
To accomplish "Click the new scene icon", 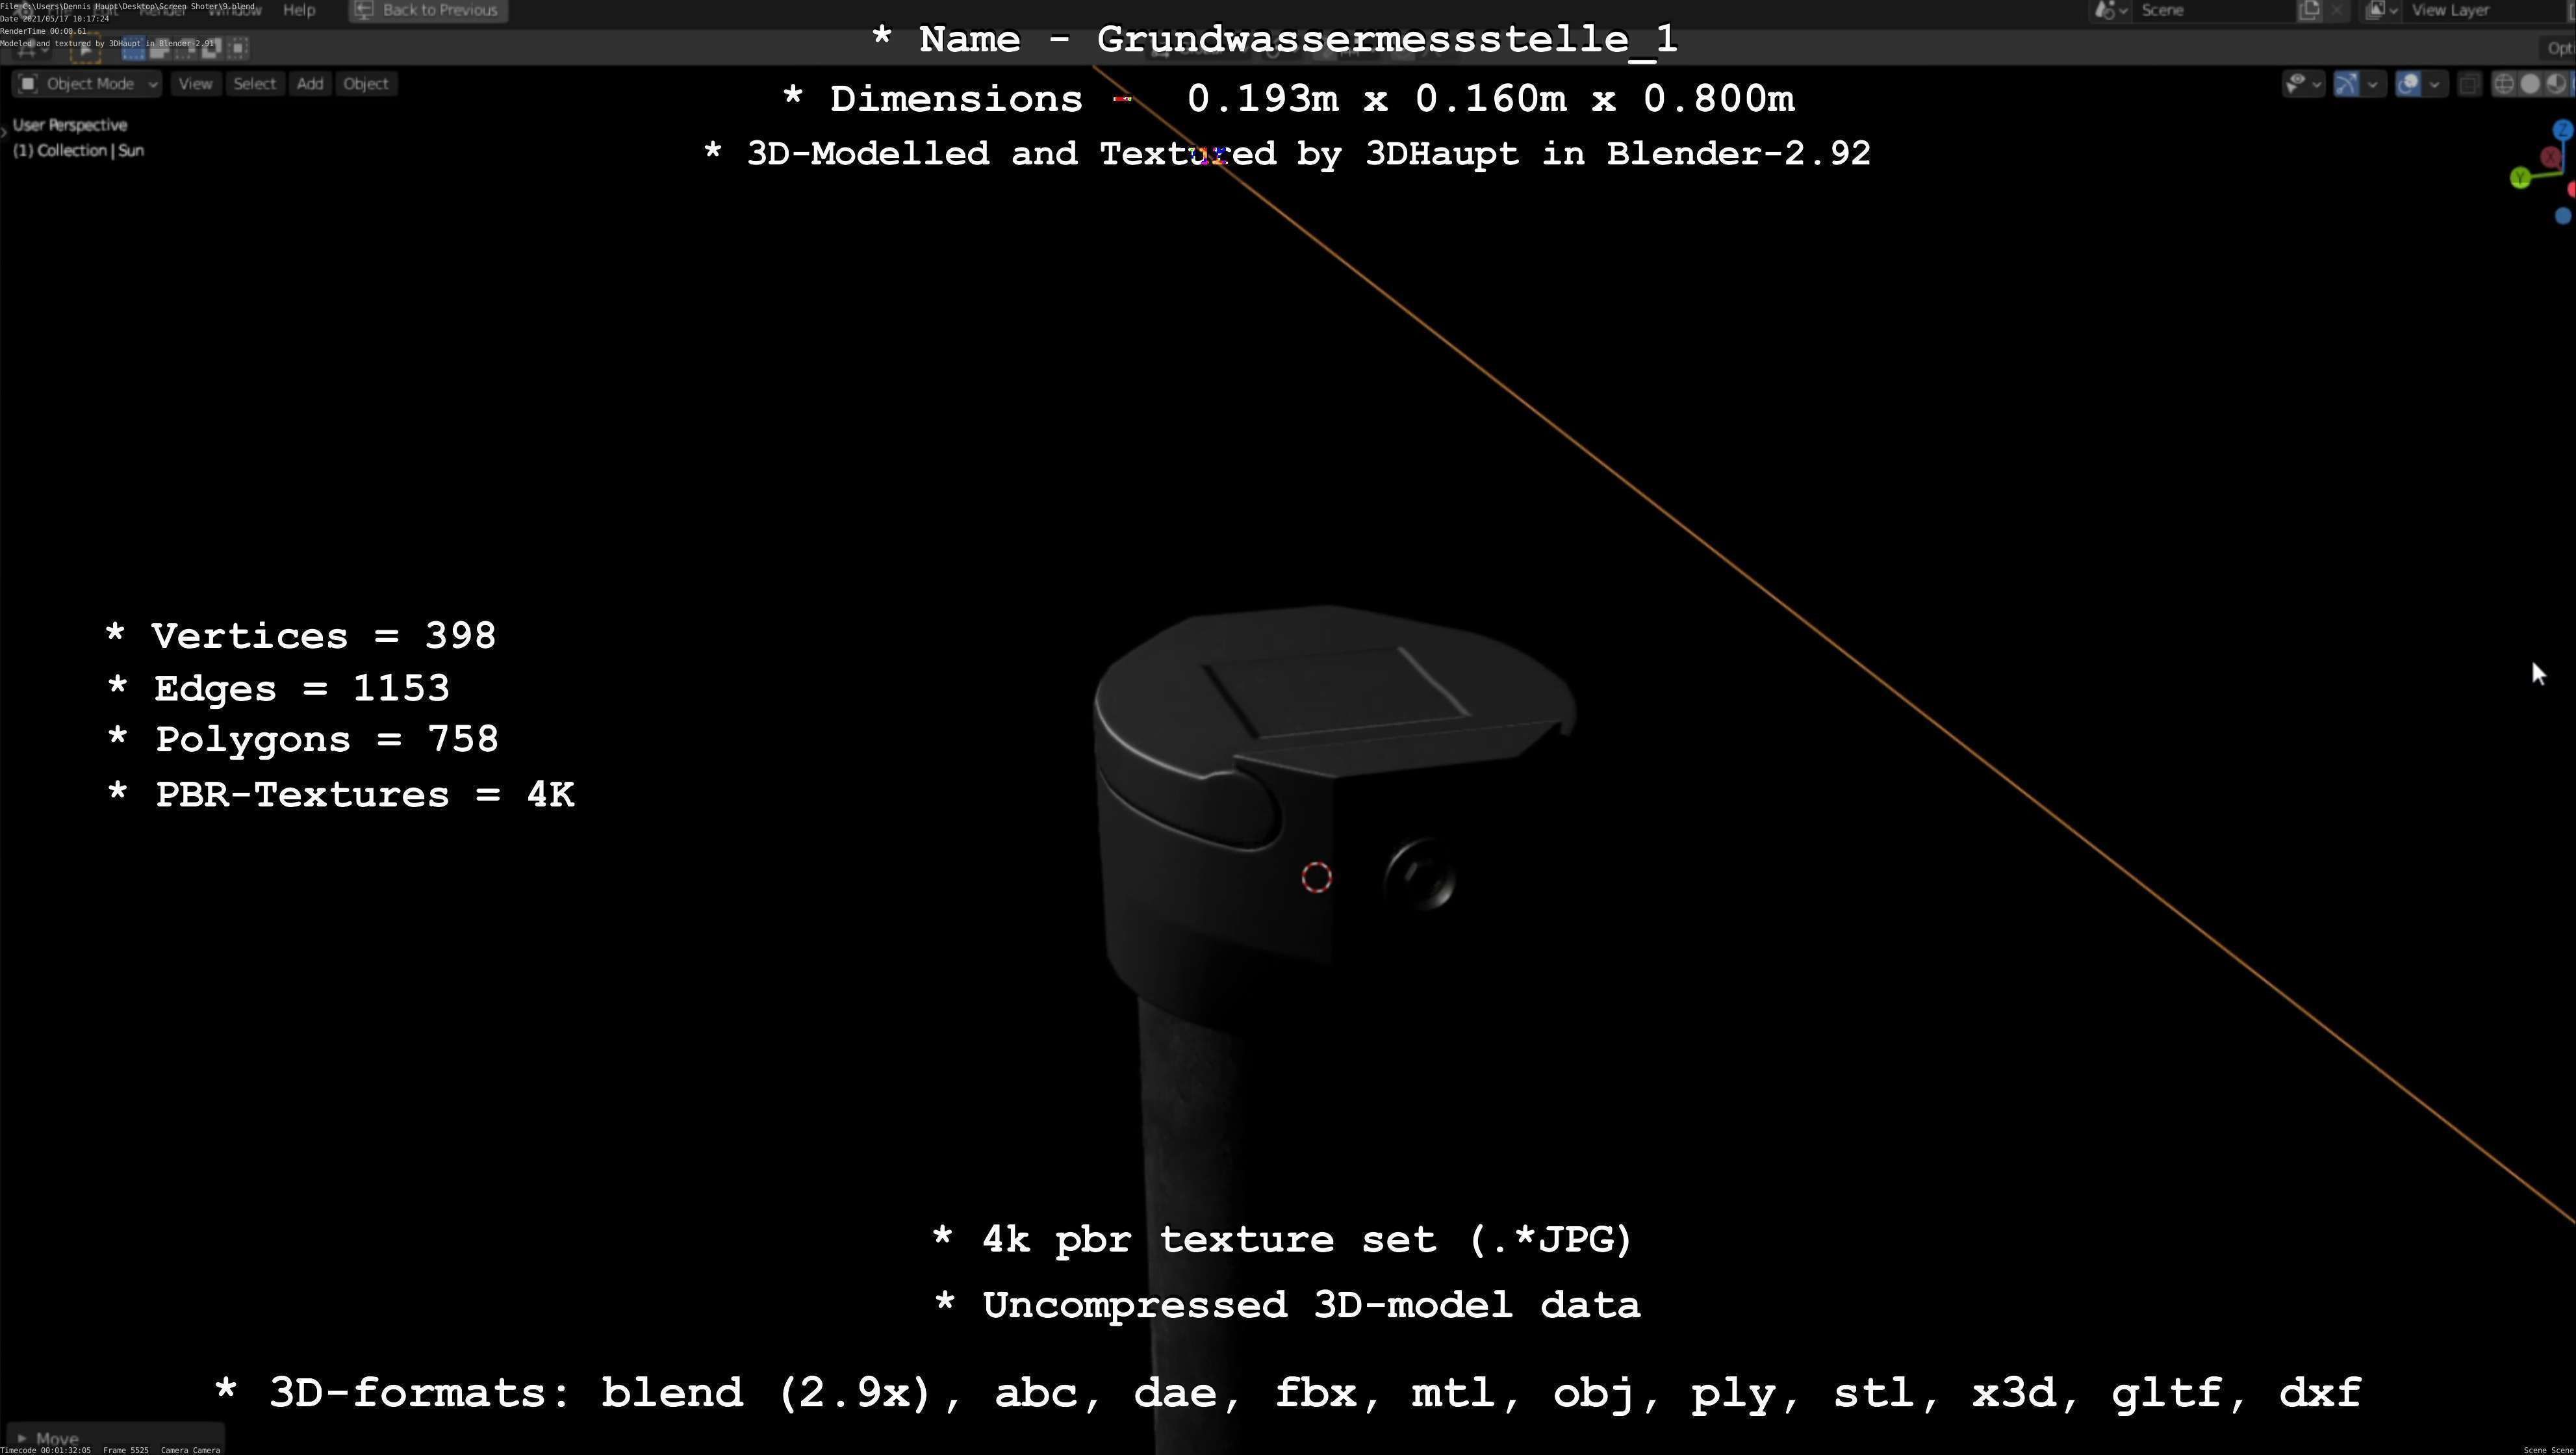I will (x=2309, y=10).
